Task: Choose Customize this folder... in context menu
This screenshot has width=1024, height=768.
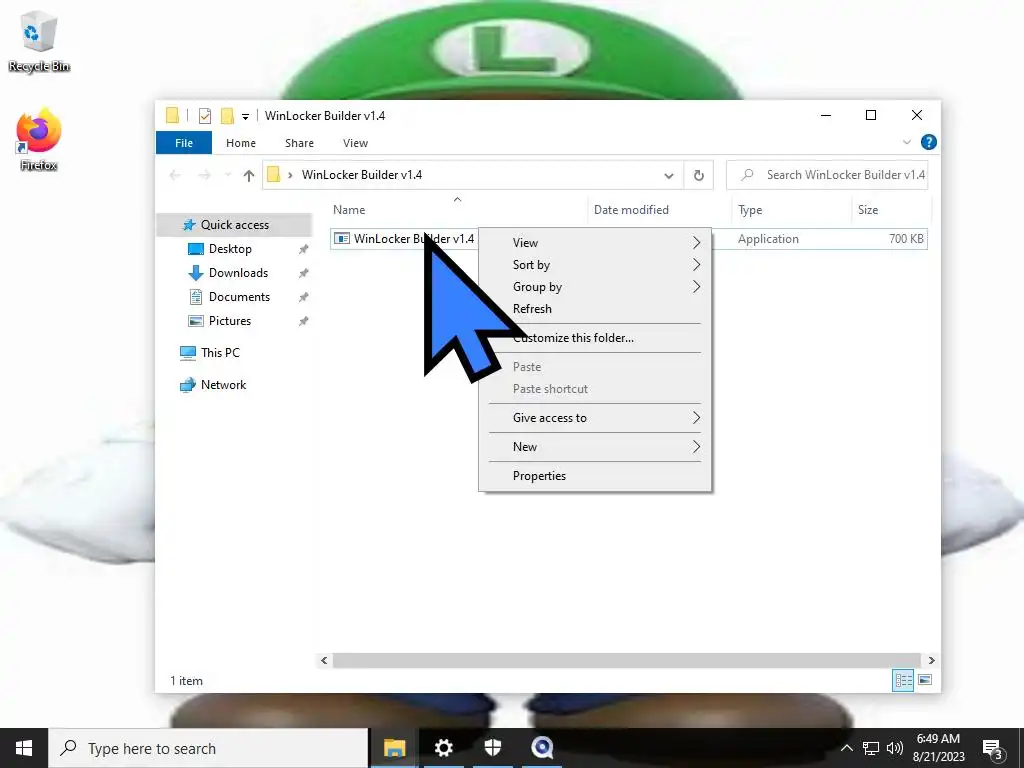Action: point(595,338)
